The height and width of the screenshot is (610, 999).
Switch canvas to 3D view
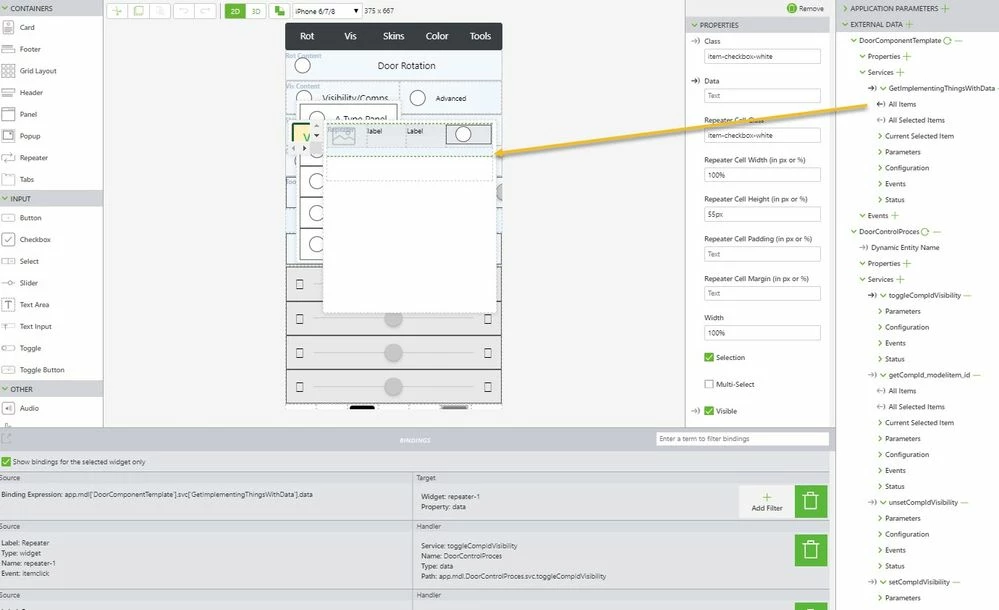256,11
